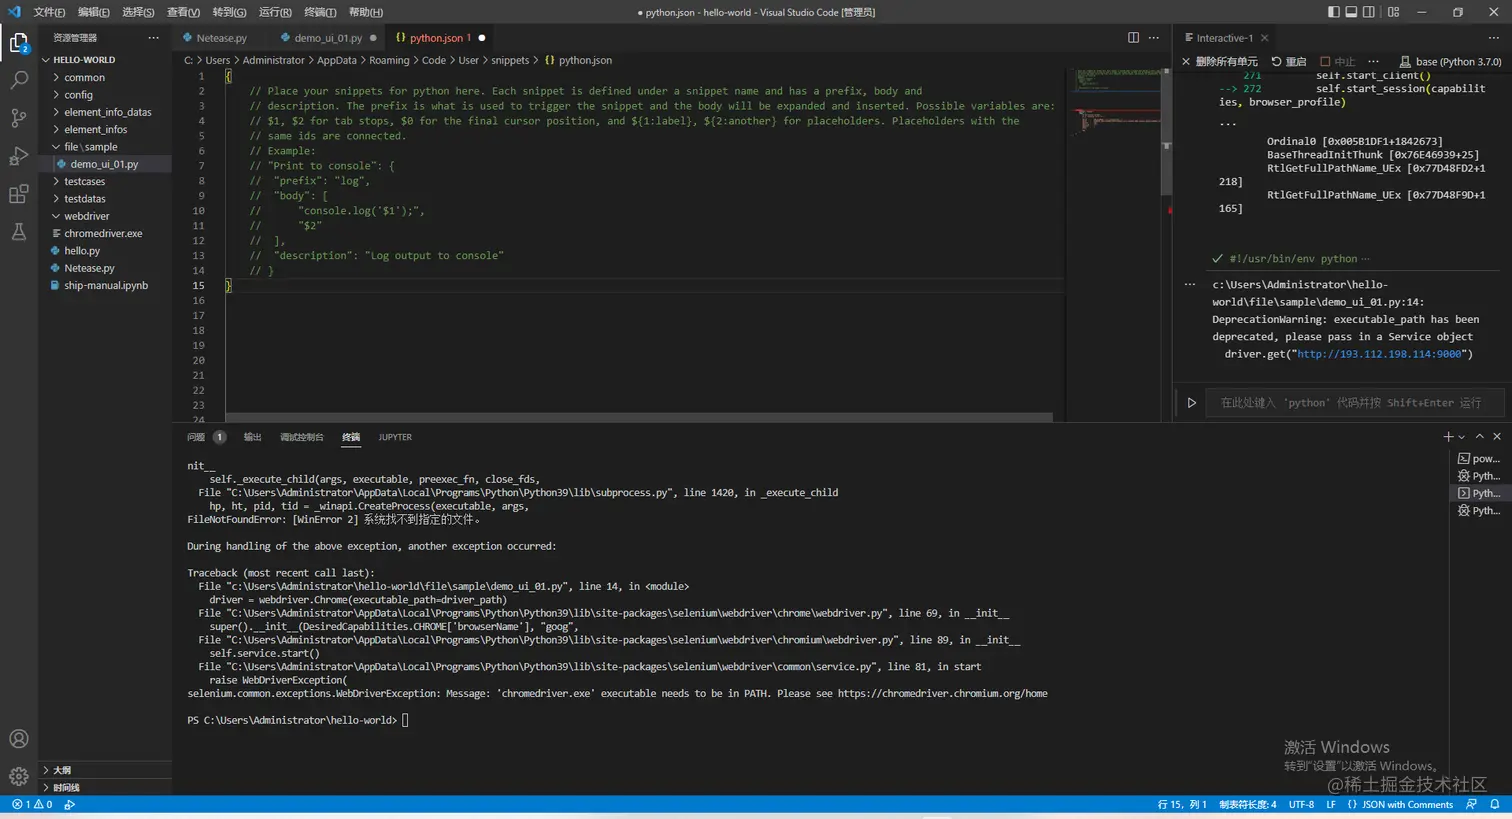Open the Edit (编辑) menu
Viewport: 1512px width, 819px height.
pos(94,12)
